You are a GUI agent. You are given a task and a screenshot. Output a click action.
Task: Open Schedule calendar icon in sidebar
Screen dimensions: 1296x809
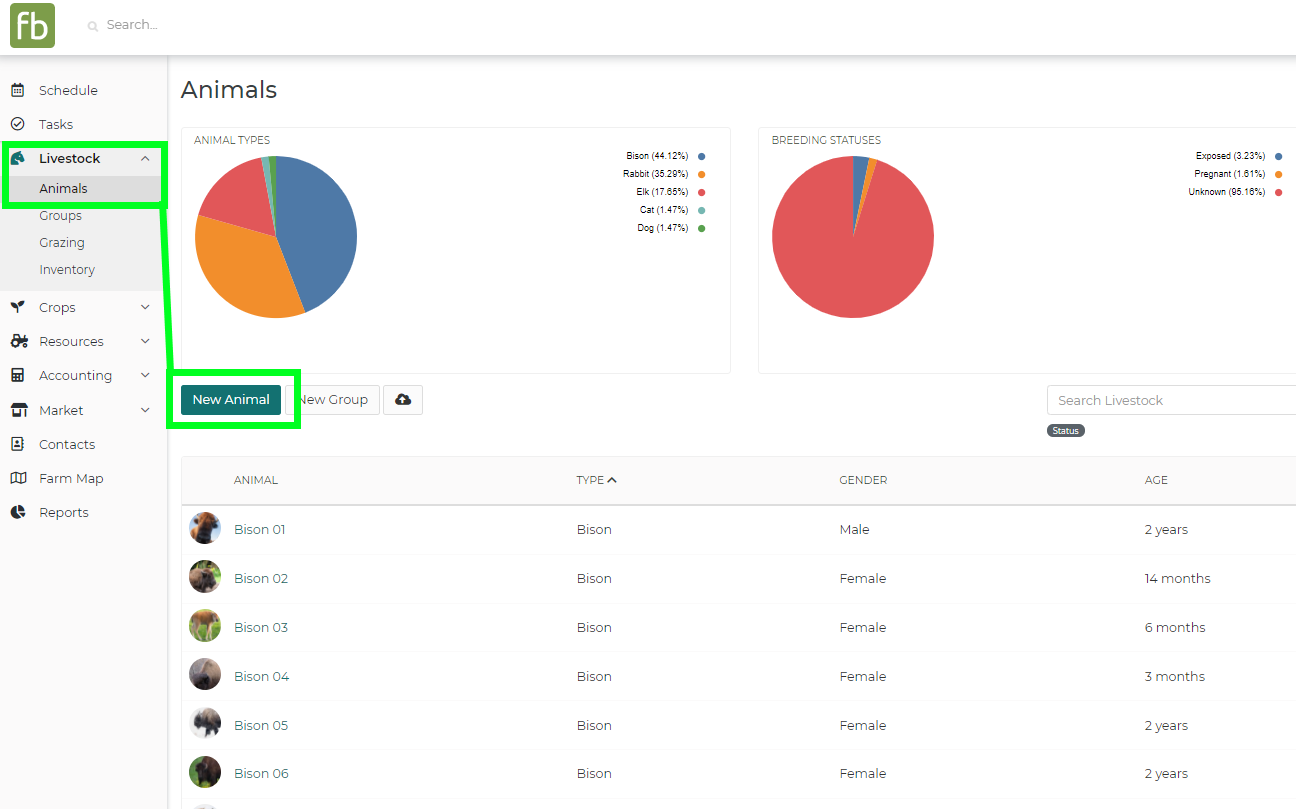[17, 90]
